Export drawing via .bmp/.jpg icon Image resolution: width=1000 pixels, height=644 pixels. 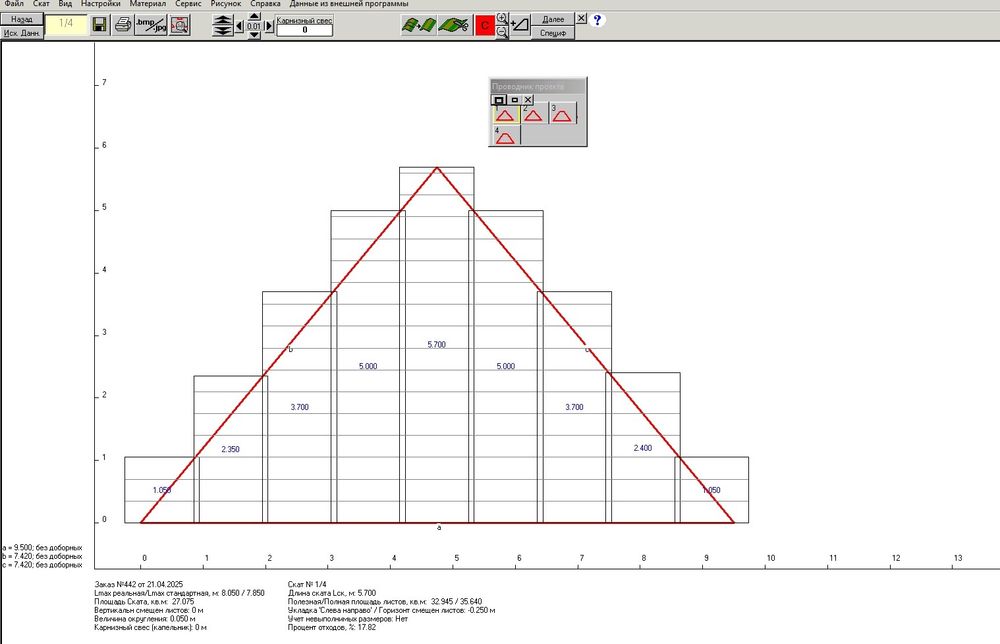[x=151, y=25]
